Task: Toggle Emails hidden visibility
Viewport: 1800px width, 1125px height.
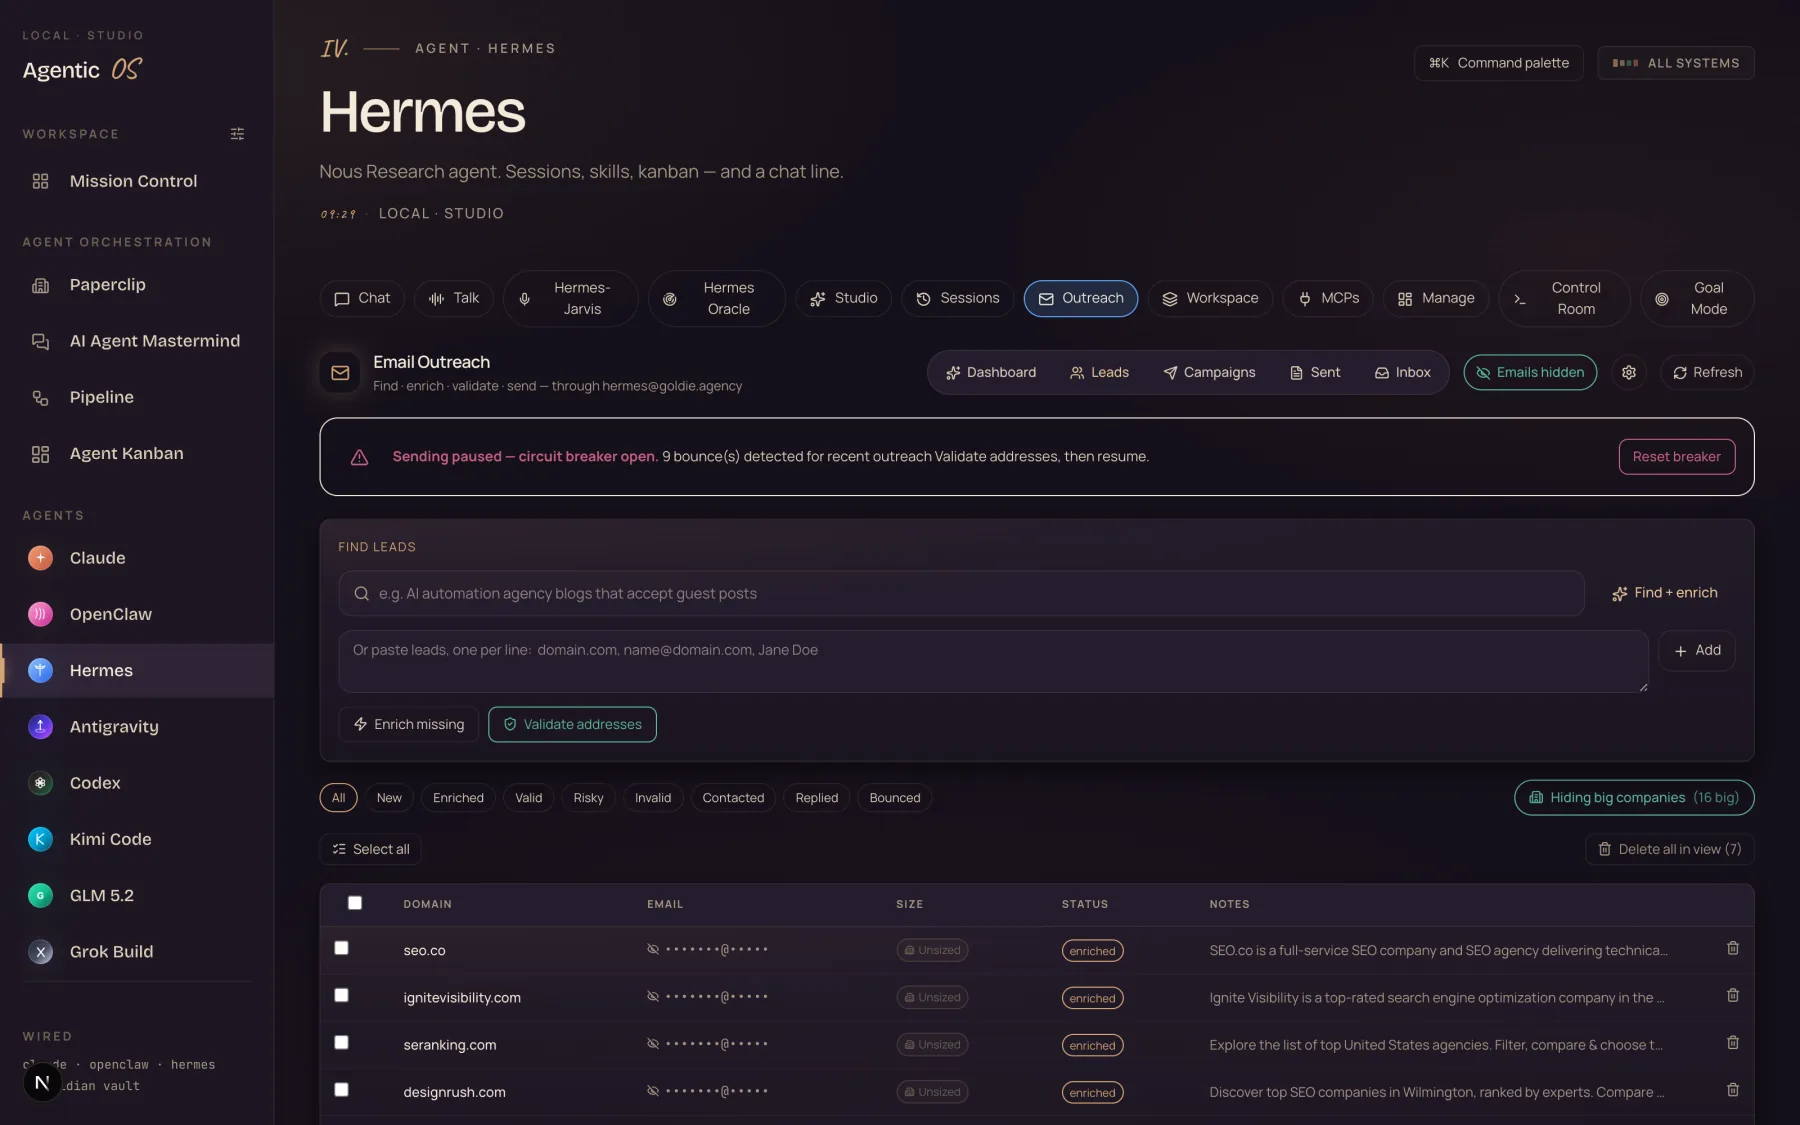Action: point(1530,373)
